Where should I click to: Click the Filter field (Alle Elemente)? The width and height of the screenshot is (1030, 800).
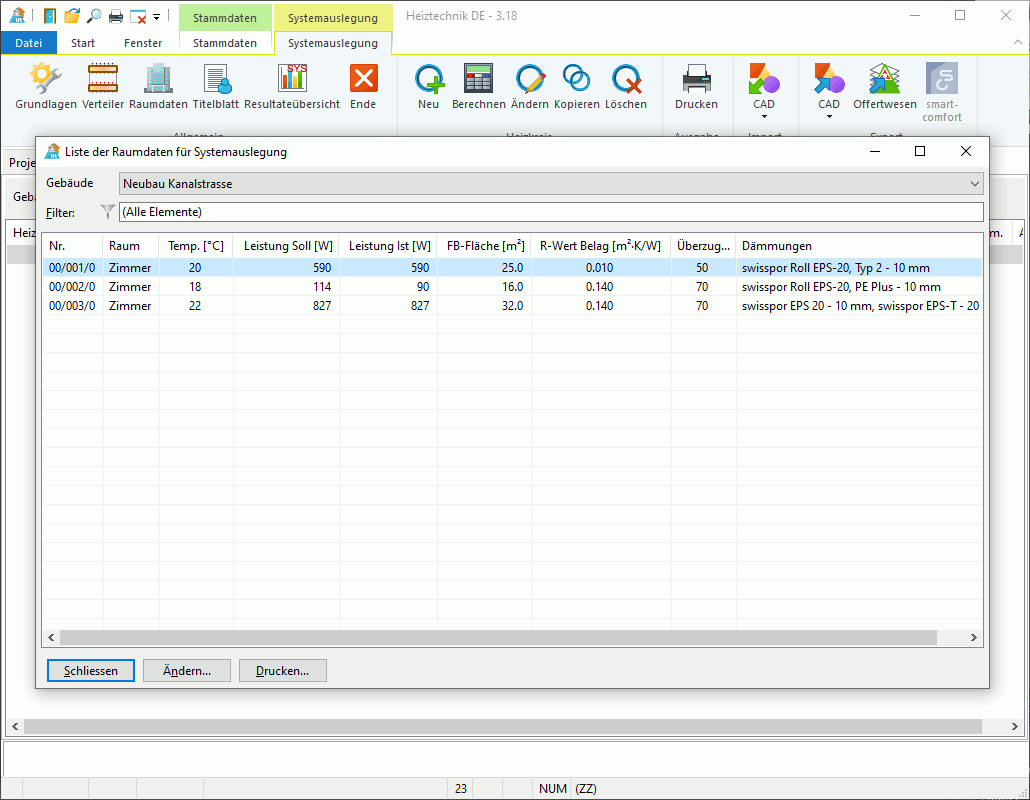(x=550, y=211)
